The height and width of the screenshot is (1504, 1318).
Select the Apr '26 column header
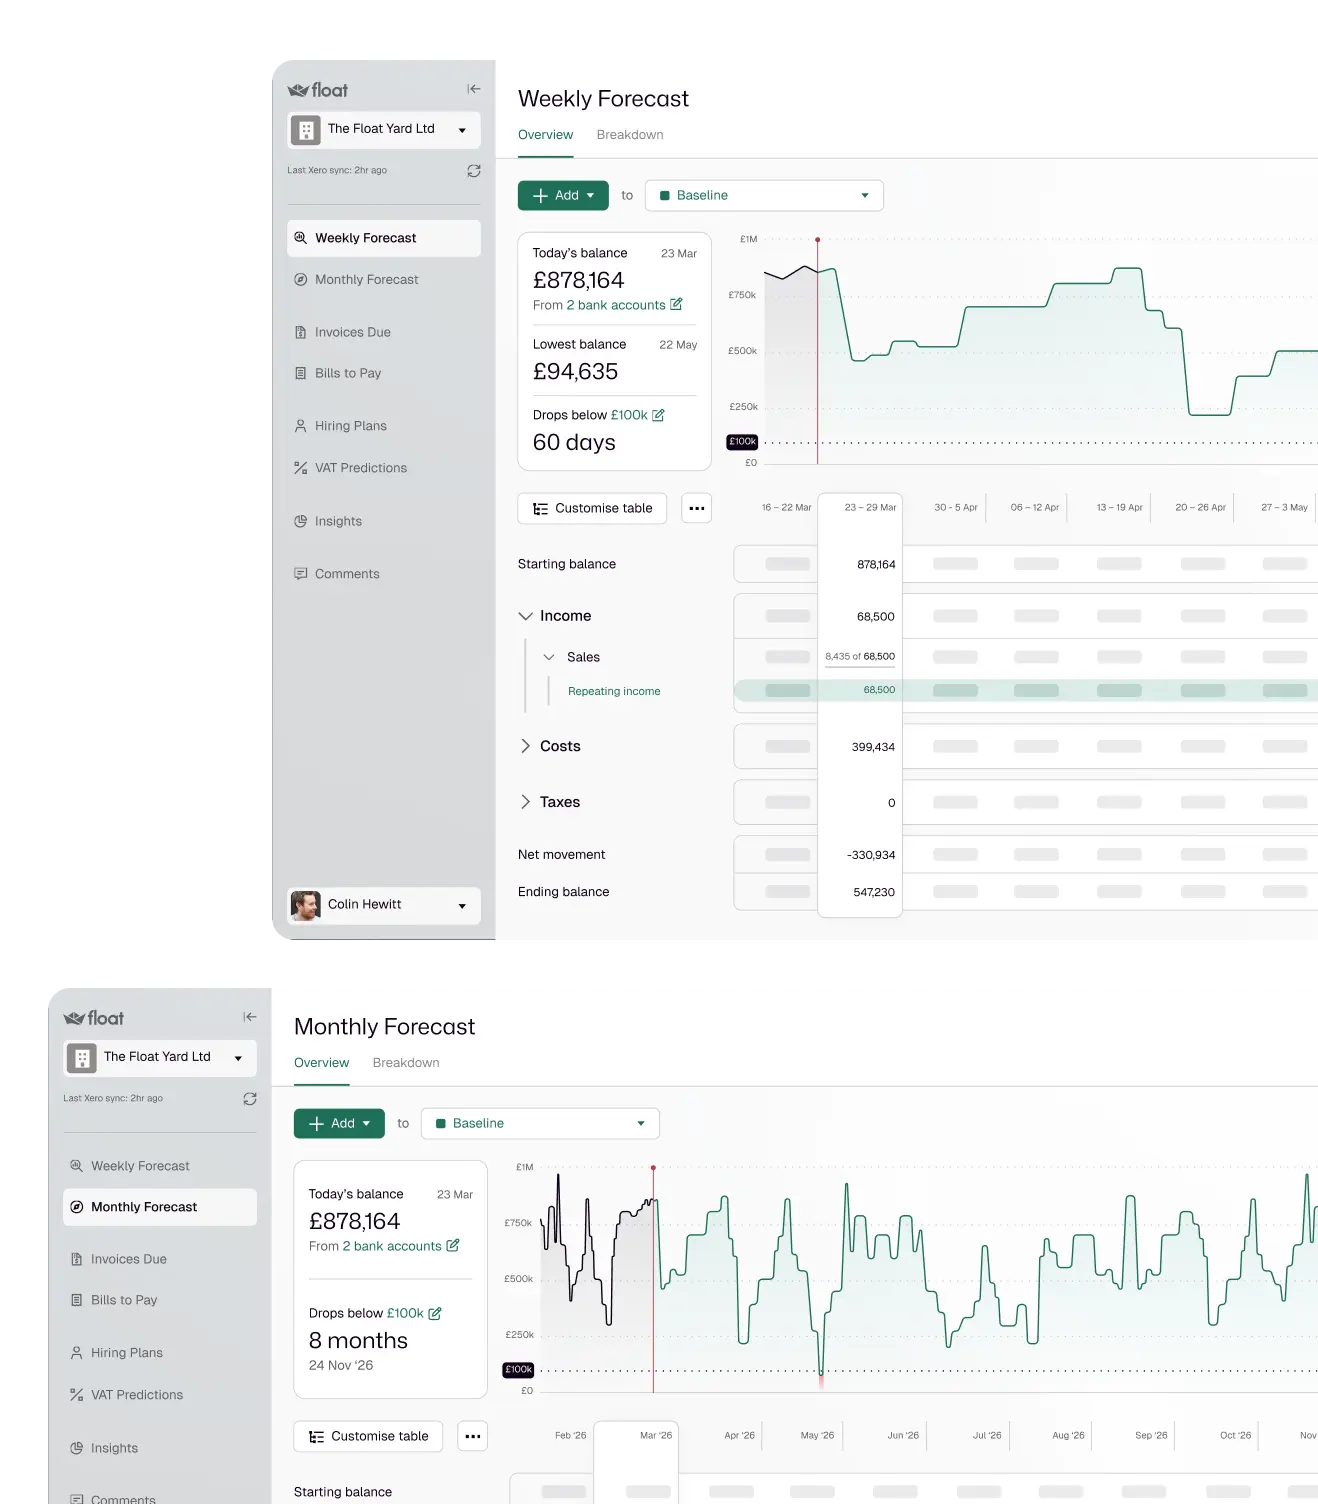point(739,1436)
